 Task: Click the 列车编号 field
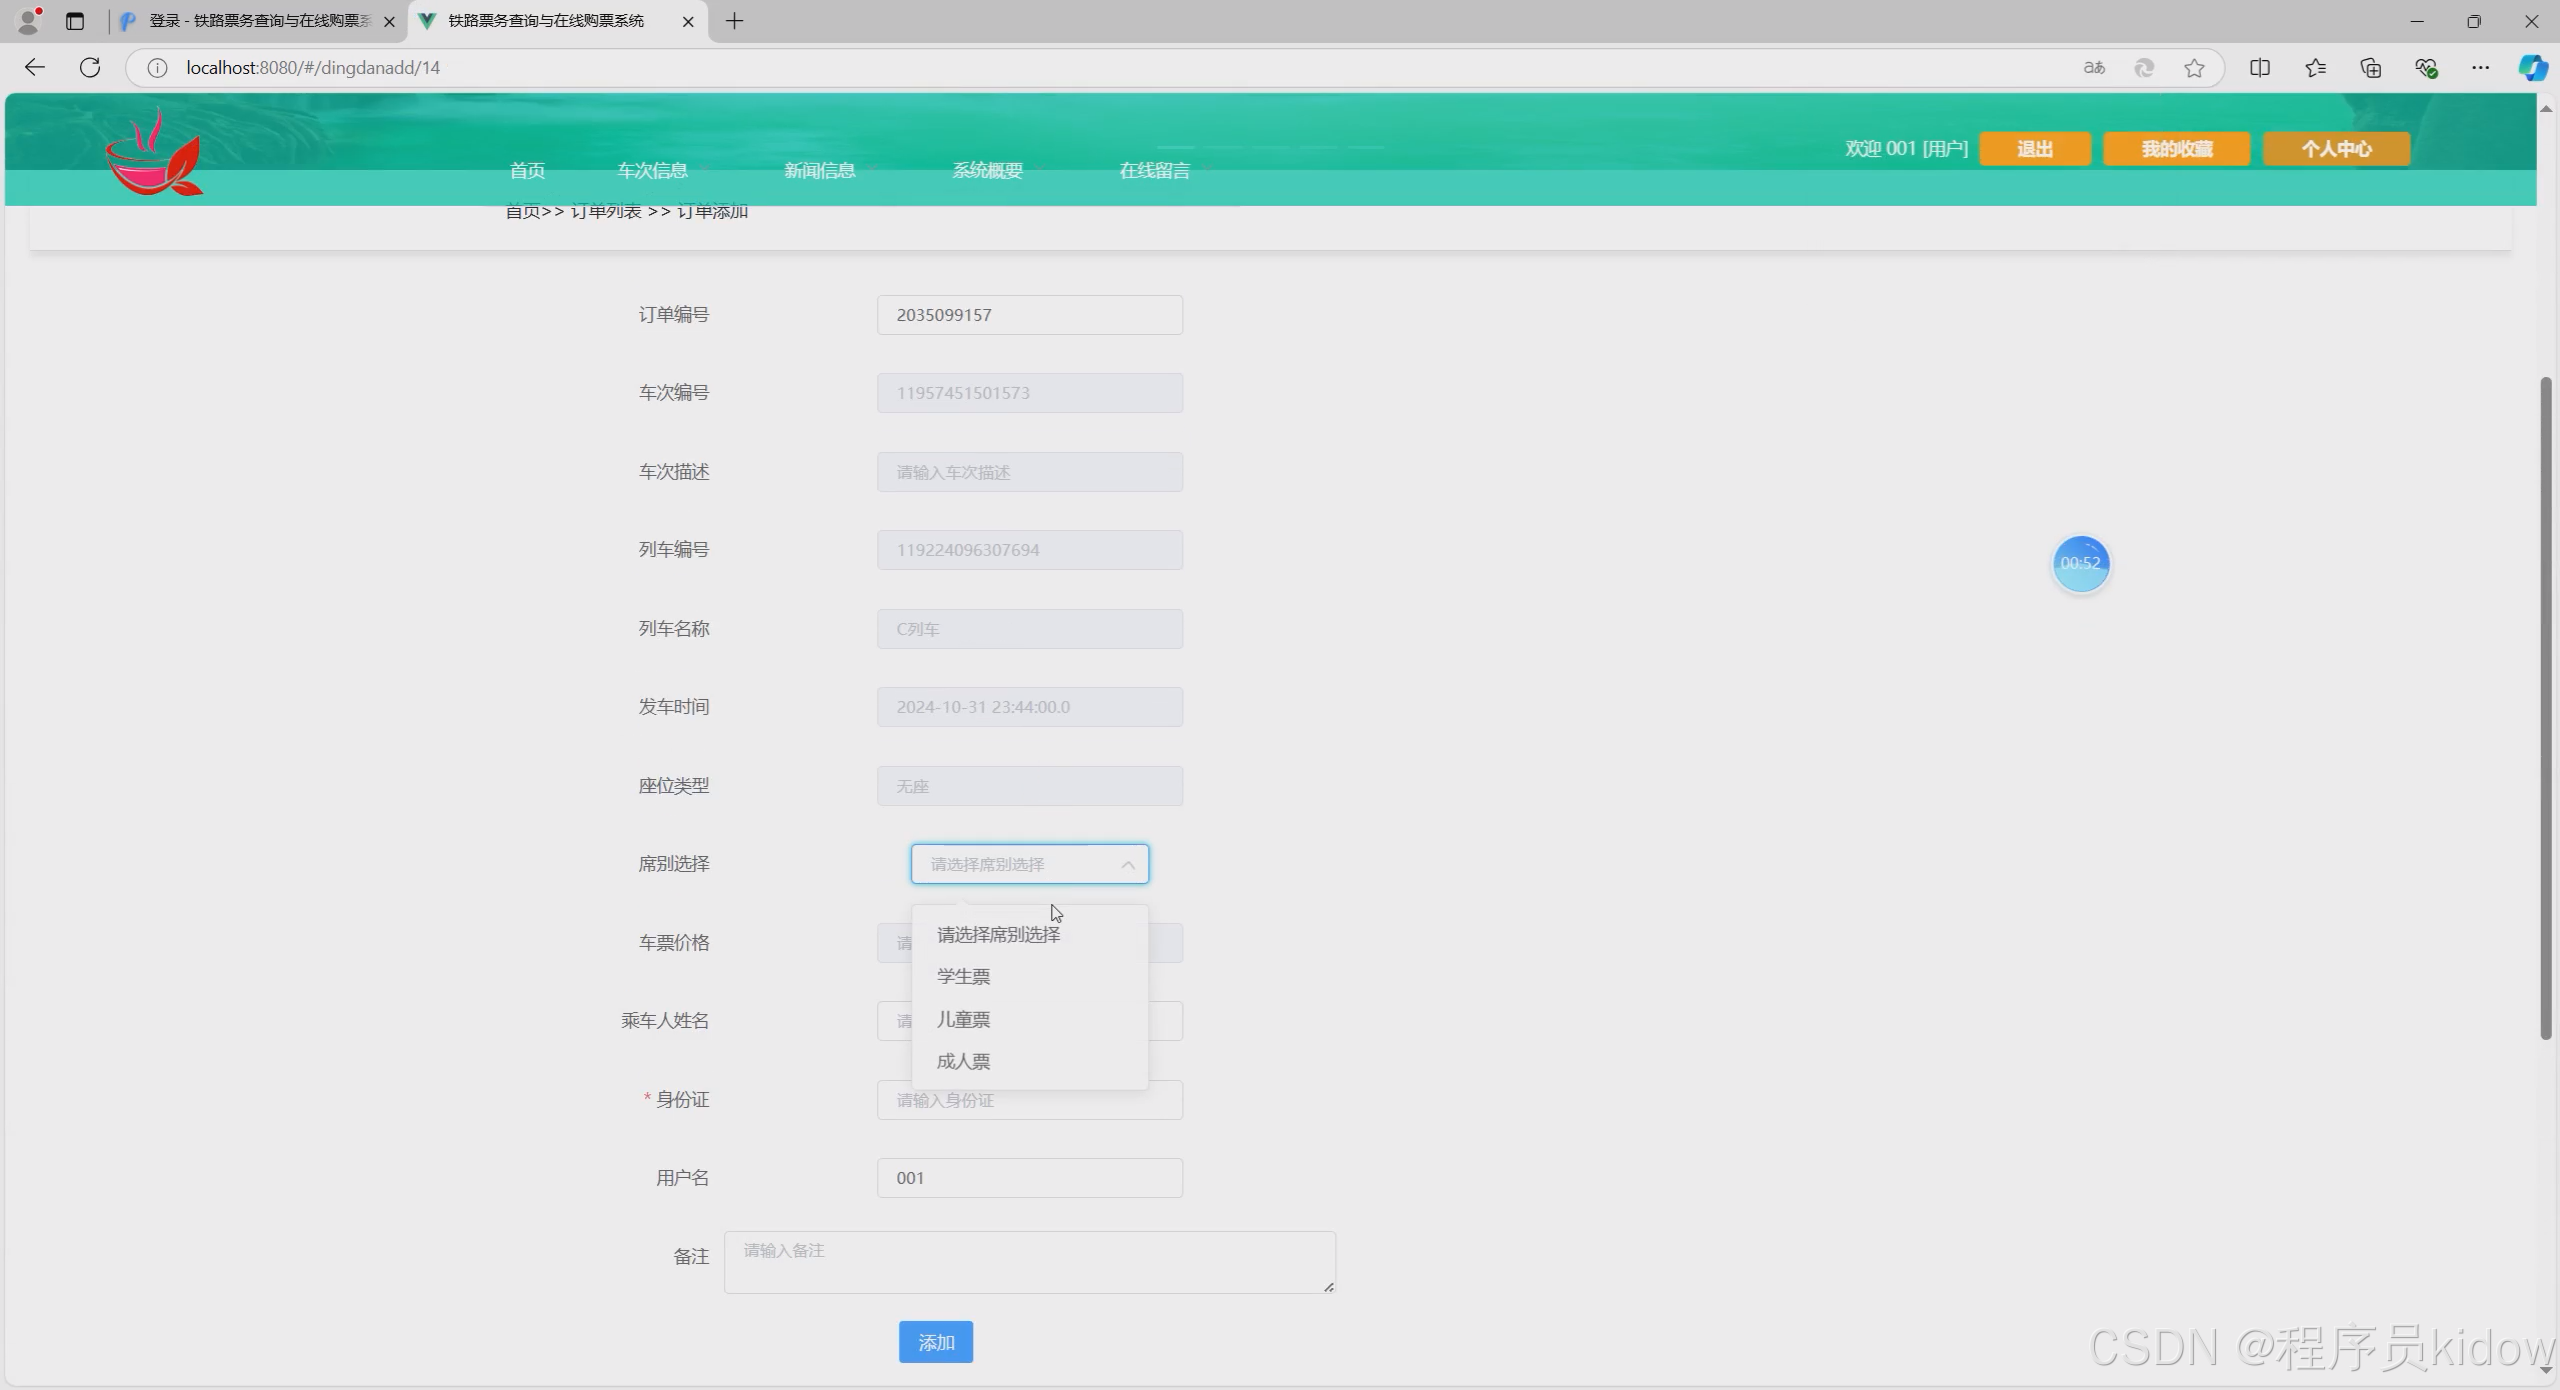pos(1030,550)
